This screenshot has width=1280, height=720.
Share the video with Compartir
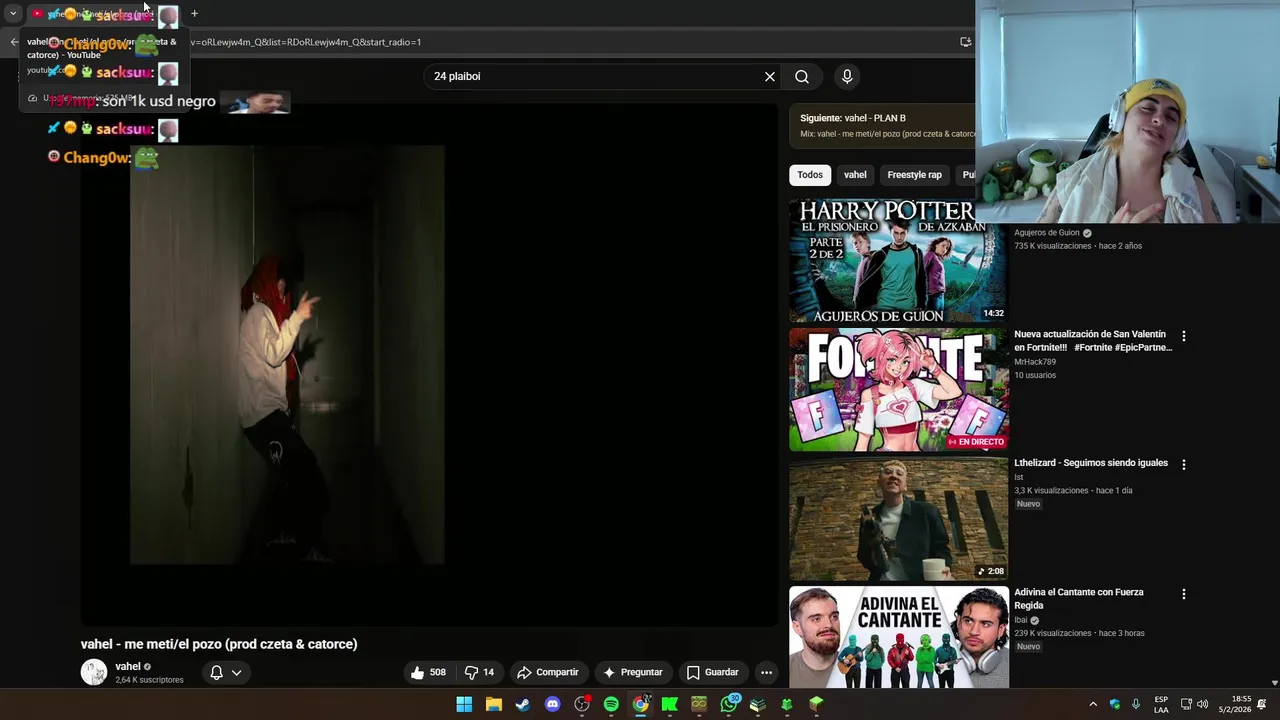tap(548, 672)
